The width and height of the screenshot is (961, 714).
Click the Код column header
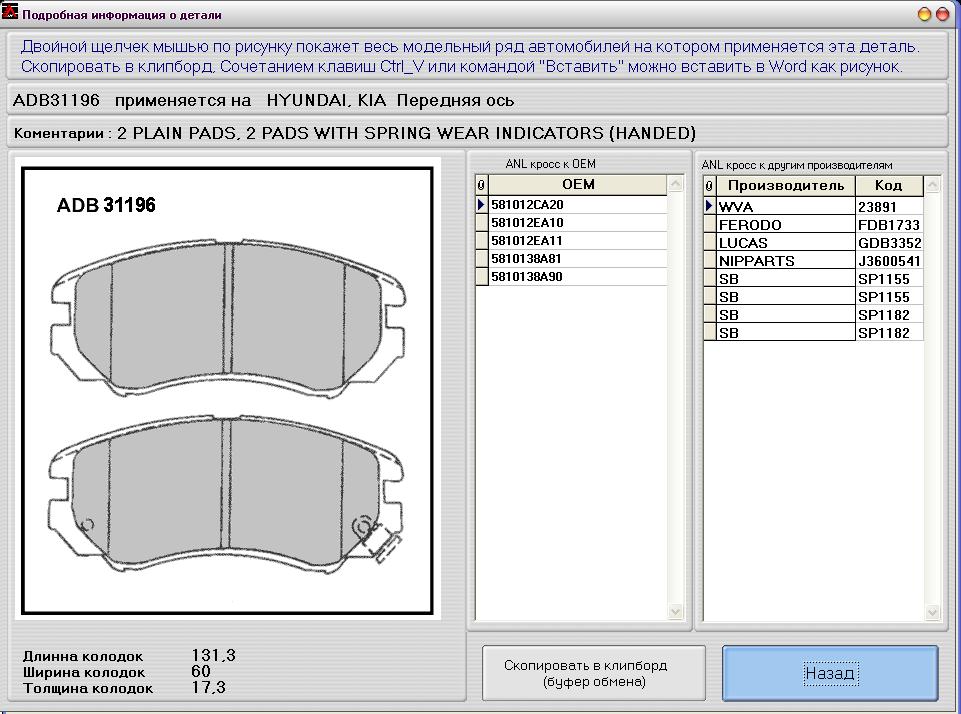[888, 186]
